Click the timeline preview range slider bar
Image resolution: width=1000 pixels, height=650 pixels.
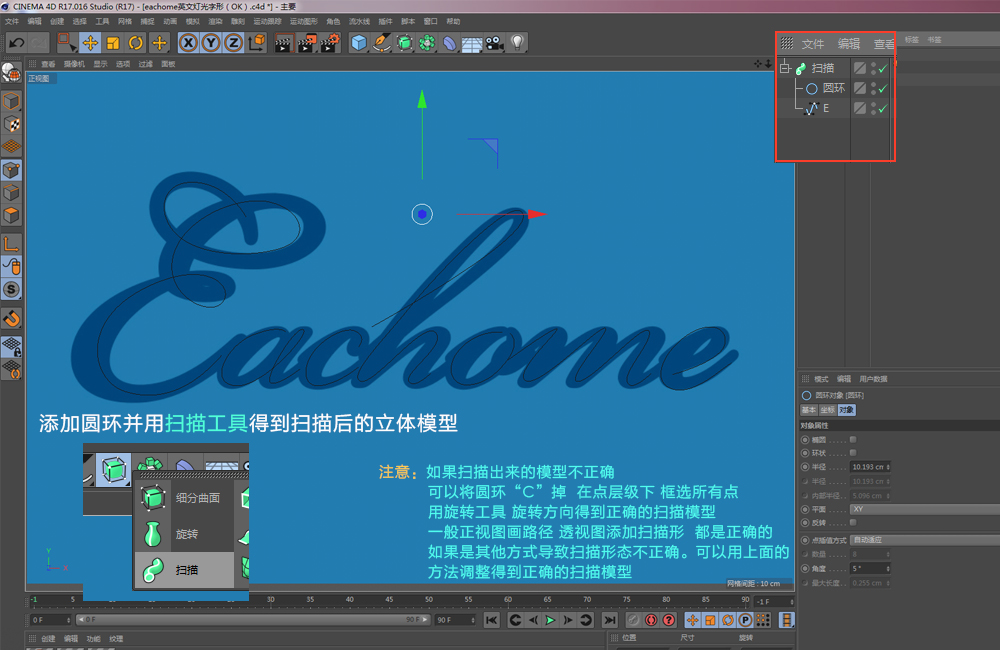tap(253, 619)
